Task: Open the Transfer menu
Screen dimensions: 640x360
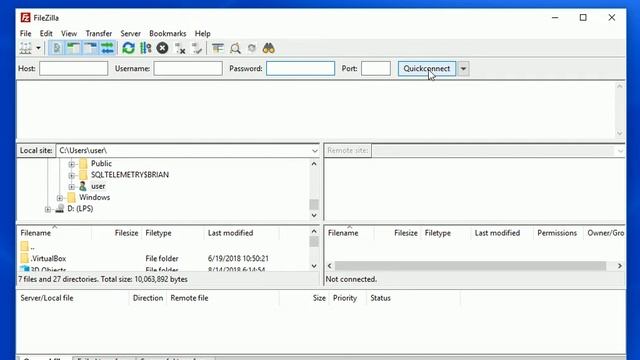Action: (98, 33)
